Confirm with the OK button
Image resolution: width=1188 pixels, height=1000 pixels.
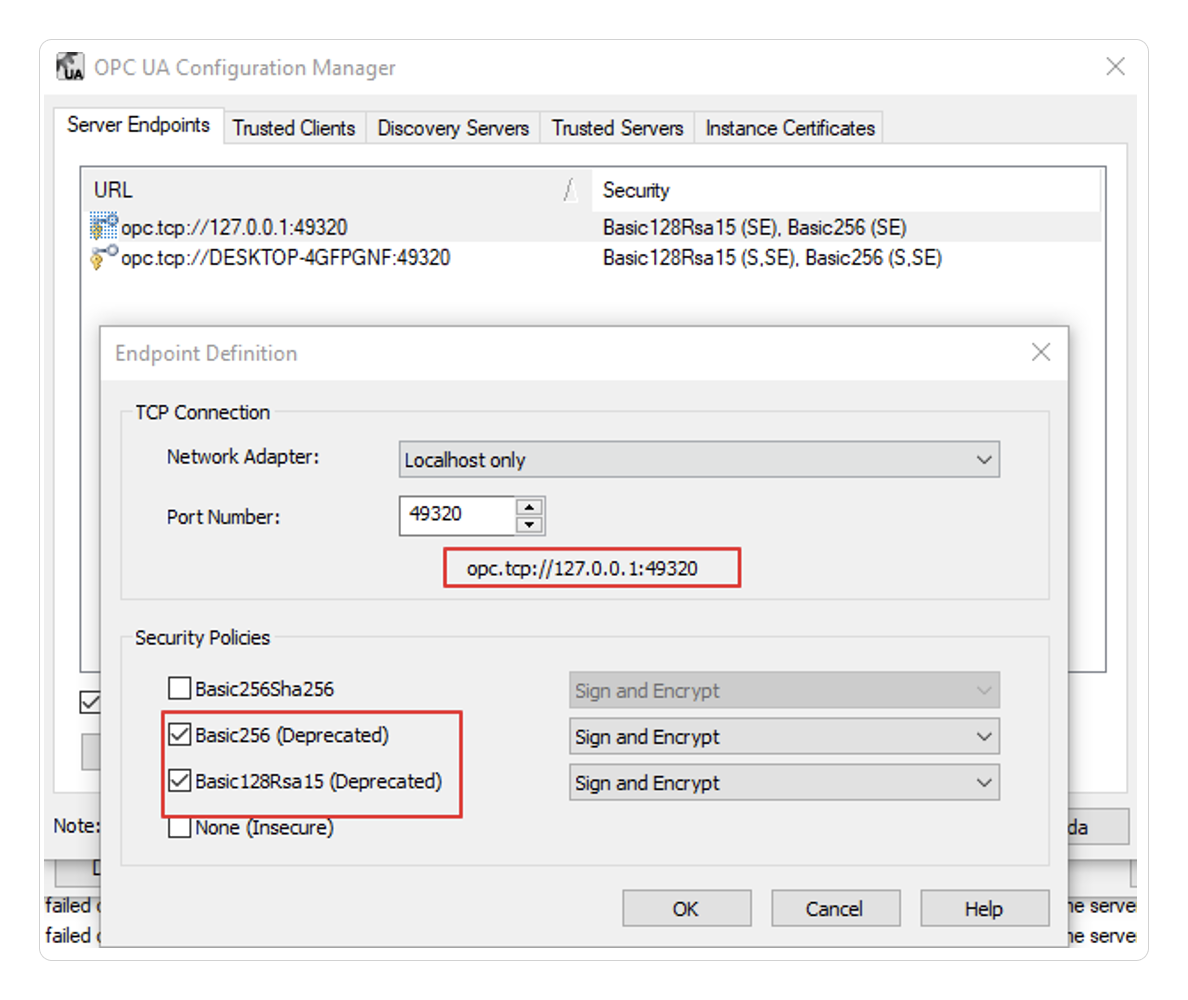(x=686, y=908)
